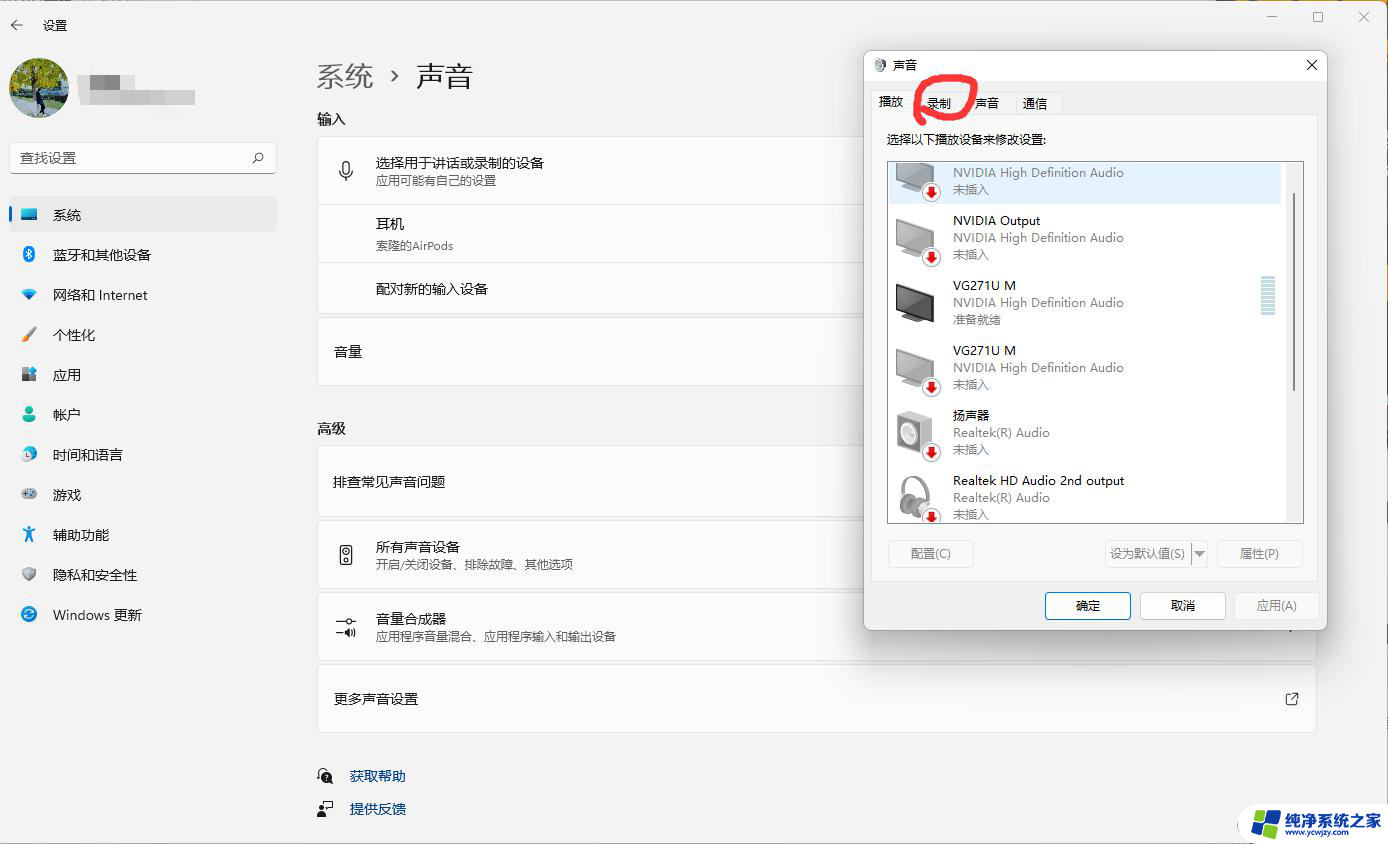Click the 音量 input volume row
Screen dimensions: 1388x844
pos(590,352)
